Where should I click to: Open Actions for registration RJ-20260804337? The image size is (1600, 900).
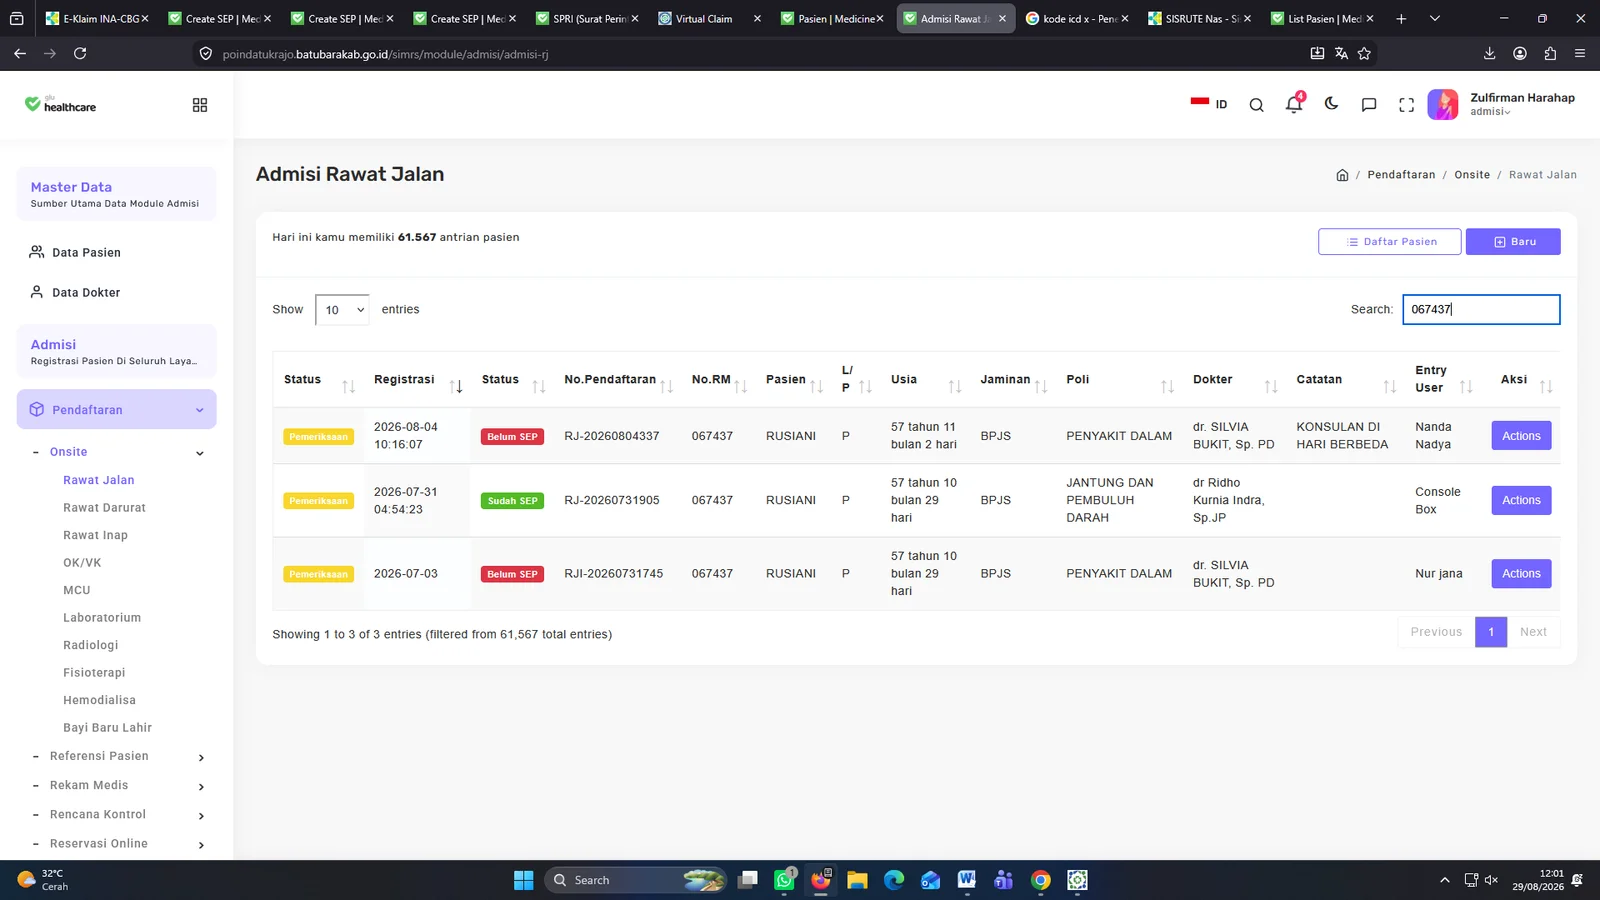[x=1521, y=436]
